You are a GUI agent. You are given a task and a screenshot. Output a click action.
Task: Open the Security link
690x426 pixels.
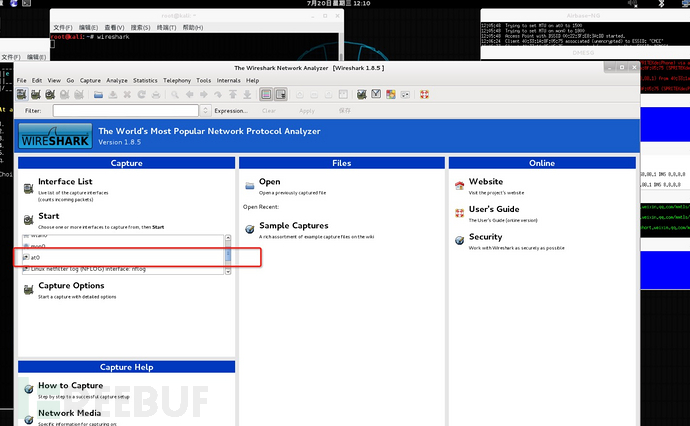485,237
